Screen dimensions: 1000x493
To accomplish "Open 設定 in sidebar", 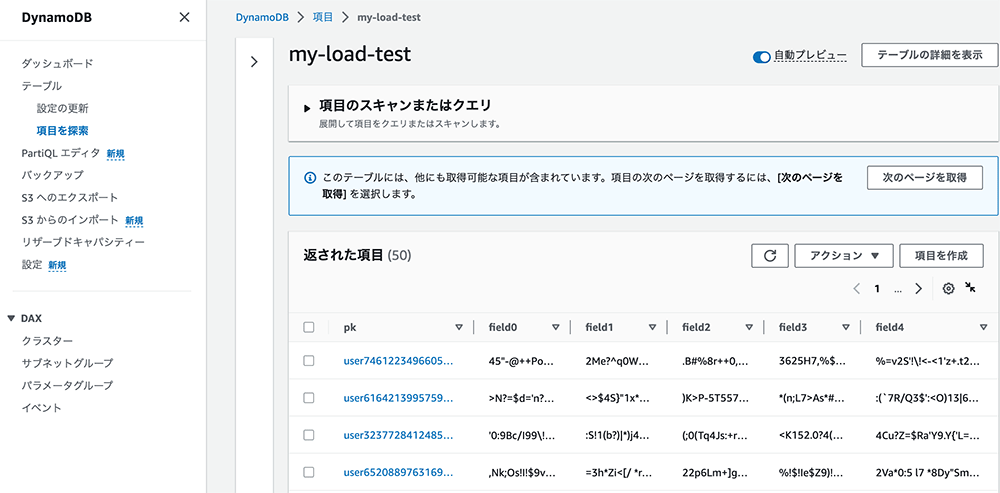I will pos(32,265).
